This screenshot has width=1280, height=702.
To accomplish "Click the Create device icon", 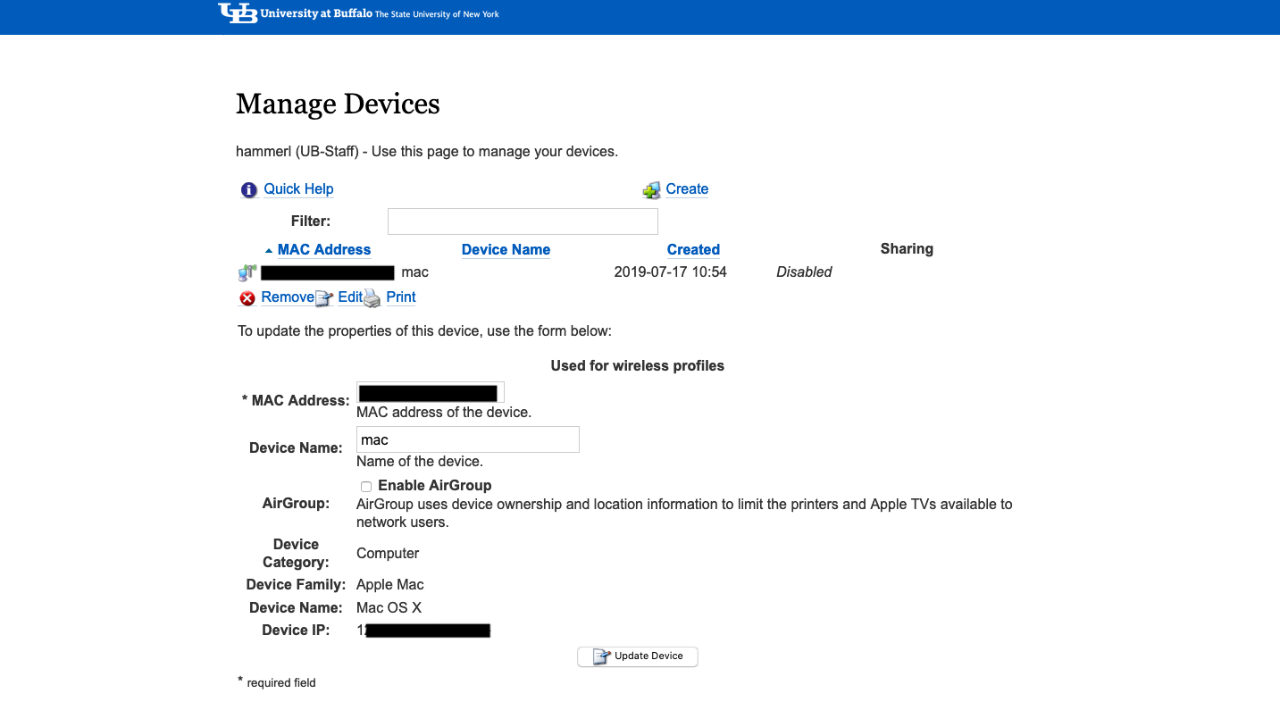I will (x=651, y=190).
